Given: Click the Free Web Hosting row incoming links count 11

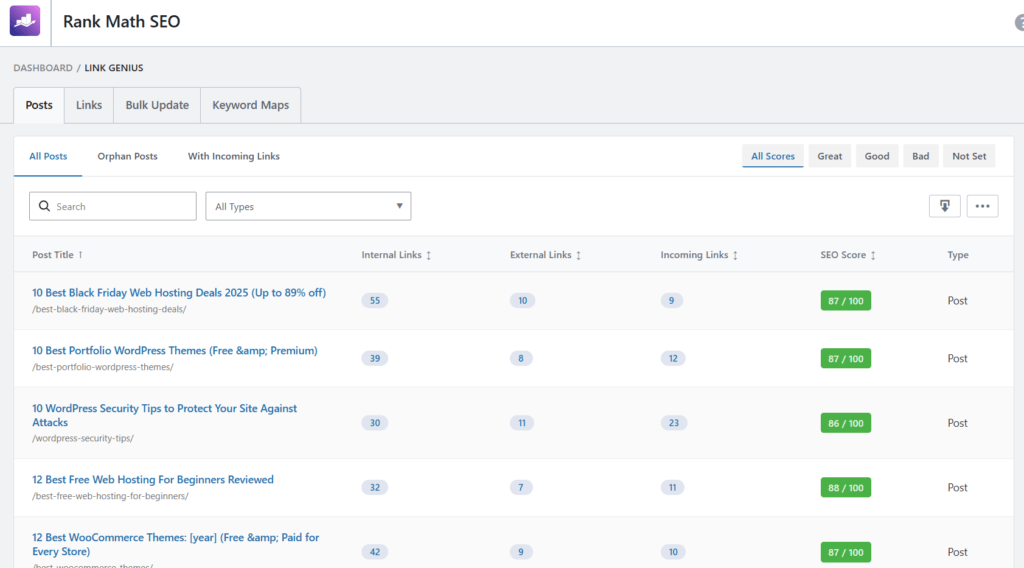Looking at the screenshot, I should tap(672, 488).
